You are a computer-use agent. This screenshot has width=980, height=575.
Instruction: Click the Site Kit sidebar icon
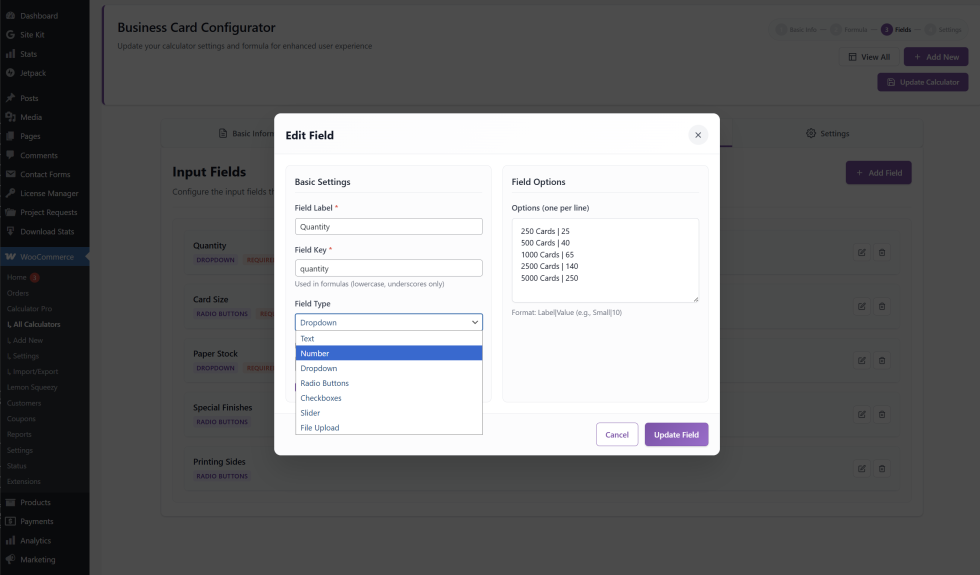(10, 35)
